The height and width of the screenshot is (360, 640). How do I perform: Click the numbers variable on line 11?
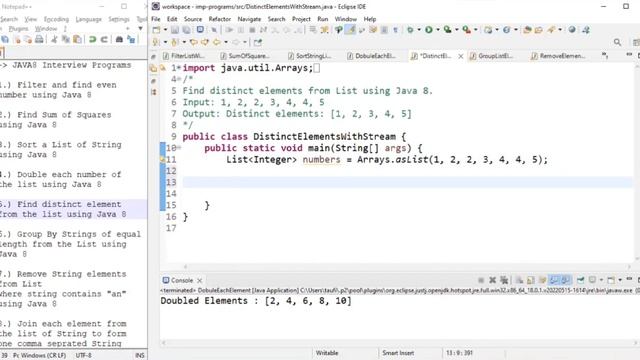coord(321,160)
